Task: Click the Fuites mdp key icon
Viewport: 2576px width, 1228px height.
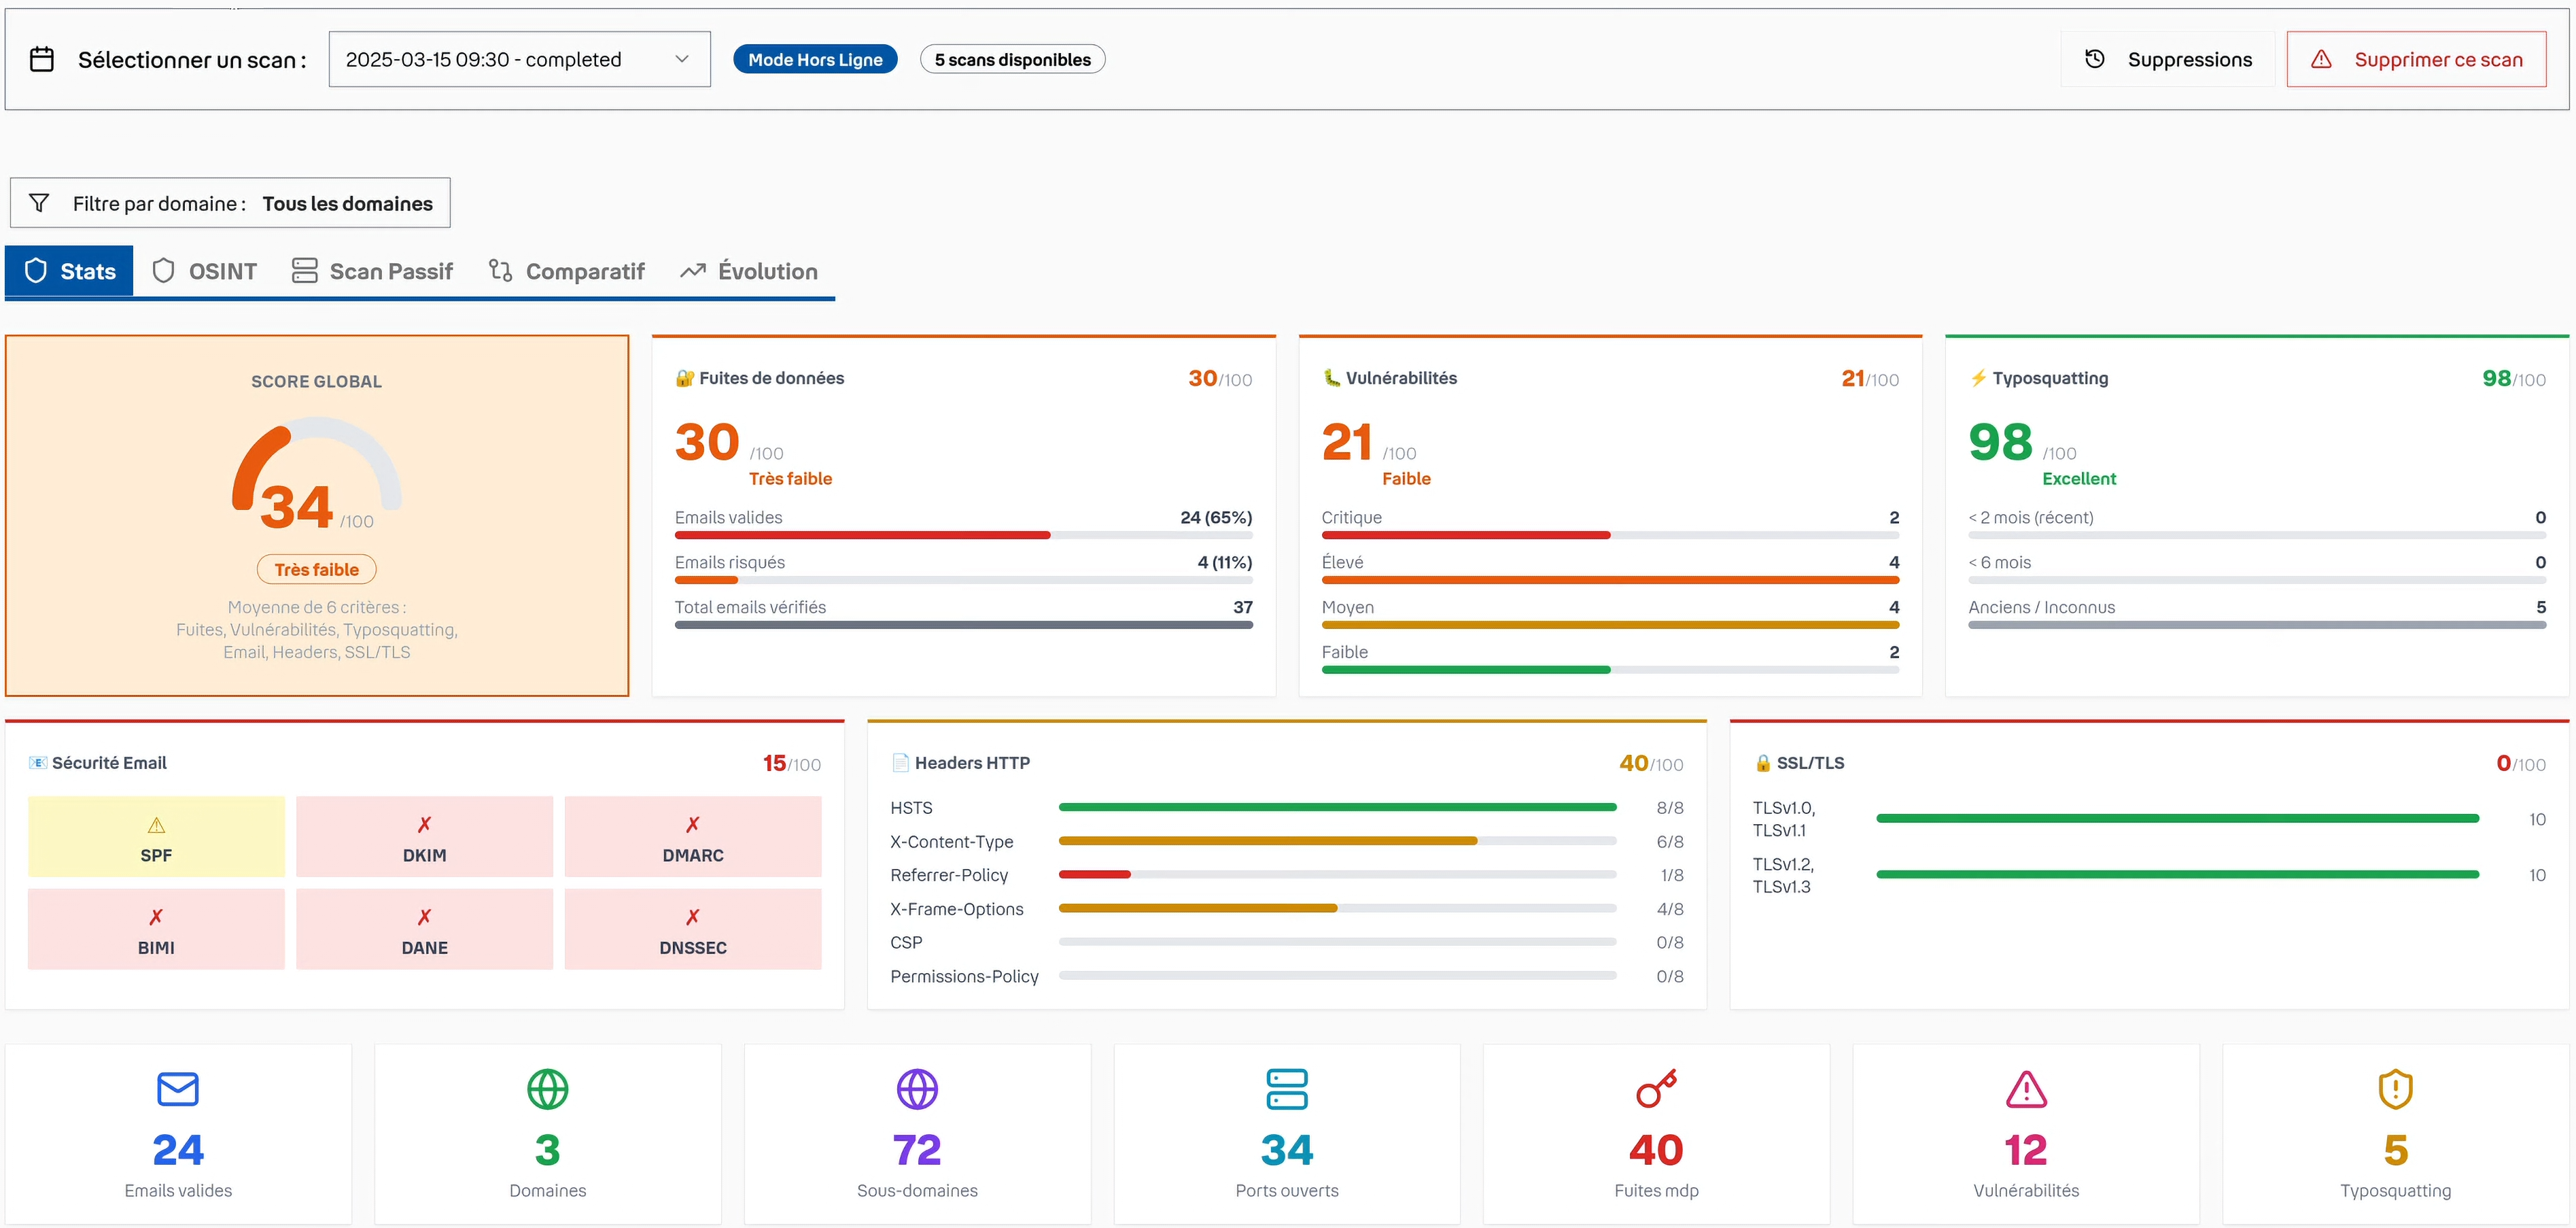Action: coord(1656,1089)
